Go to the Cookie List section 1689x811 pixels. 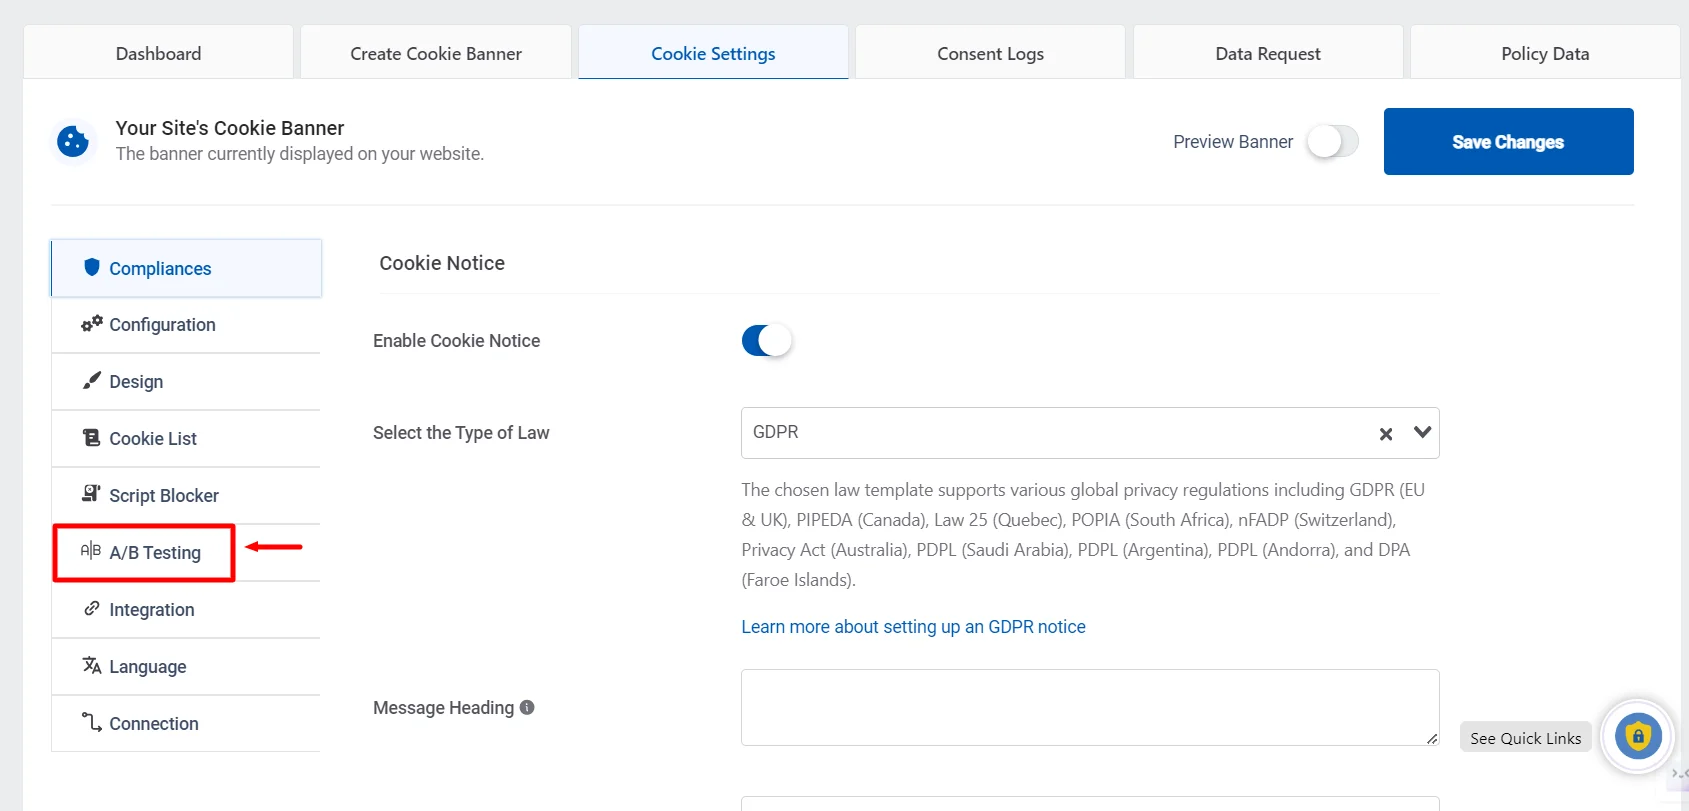(x=186, y=439)
